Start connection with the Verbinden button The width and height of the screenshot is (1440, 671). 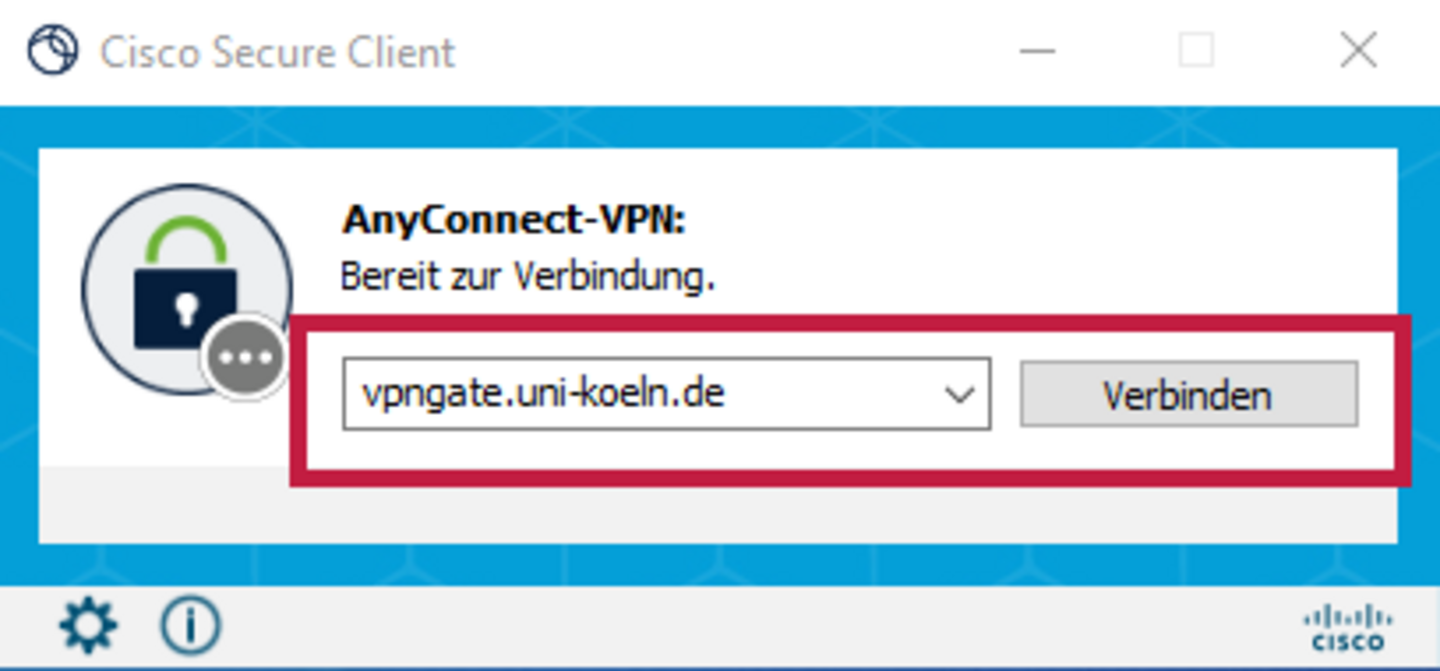(1188, 394)
